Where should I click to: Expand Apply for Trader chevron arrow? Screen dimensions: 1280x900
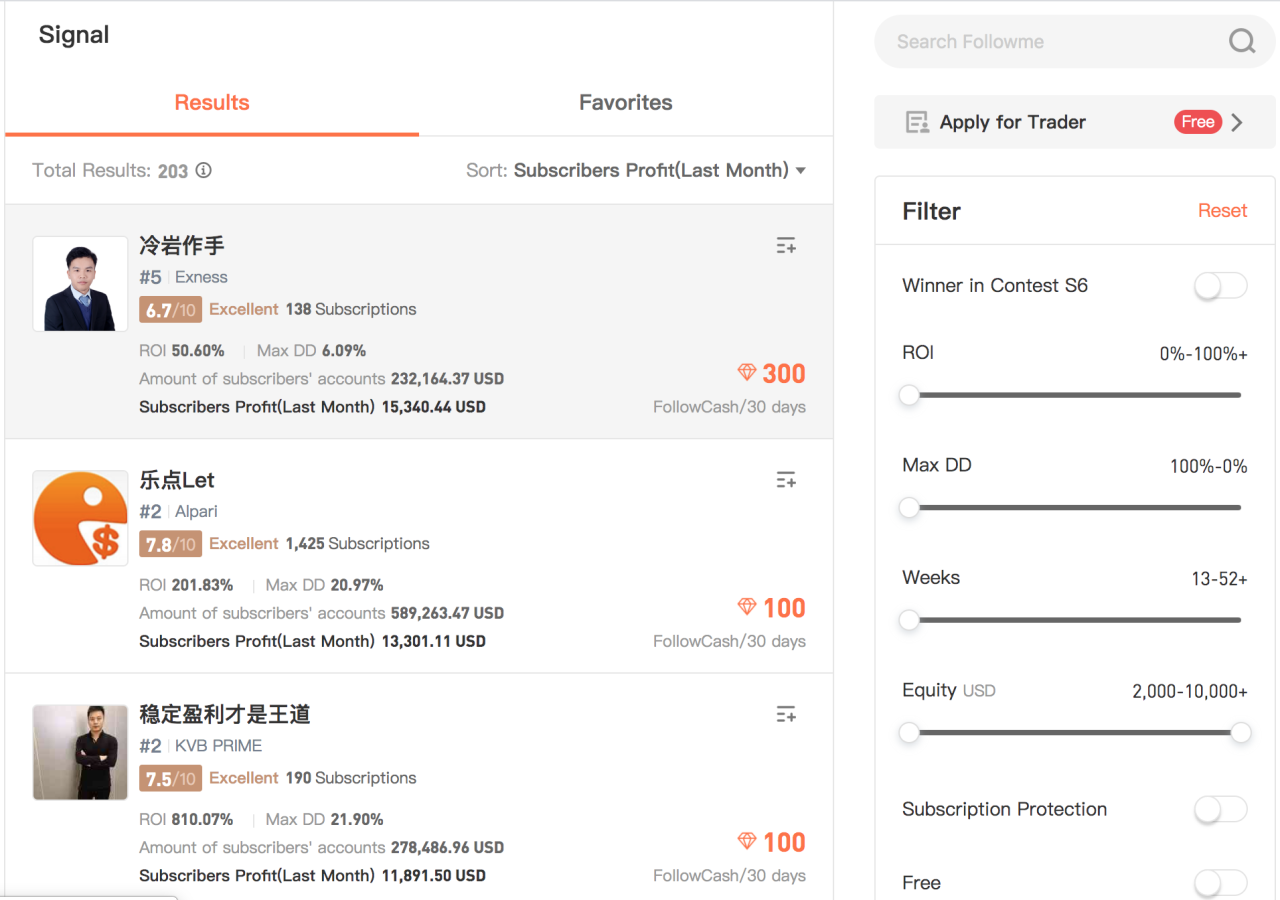point(1238,122)
